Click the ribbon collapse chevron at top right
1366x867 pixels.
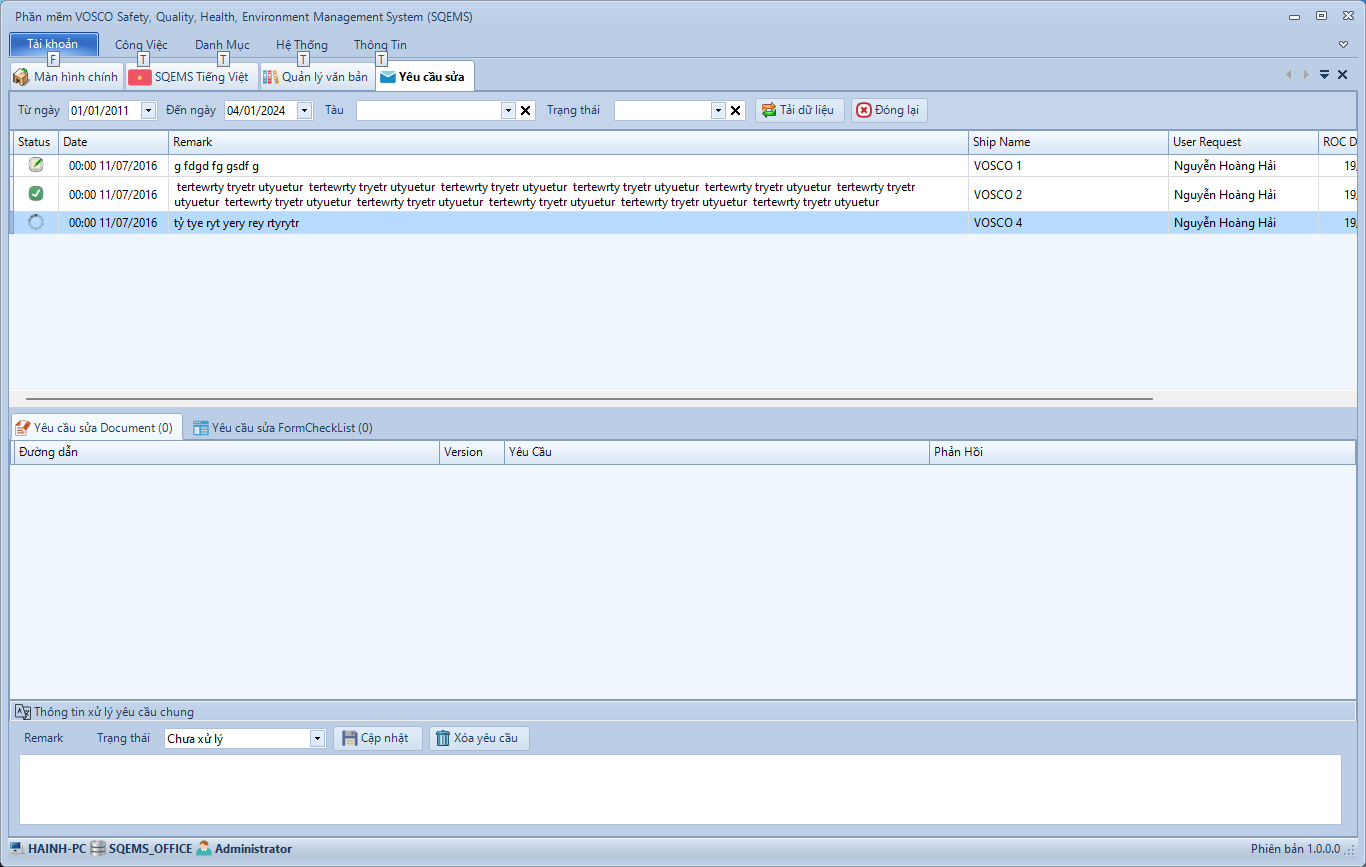click(x=1343, y=45)
